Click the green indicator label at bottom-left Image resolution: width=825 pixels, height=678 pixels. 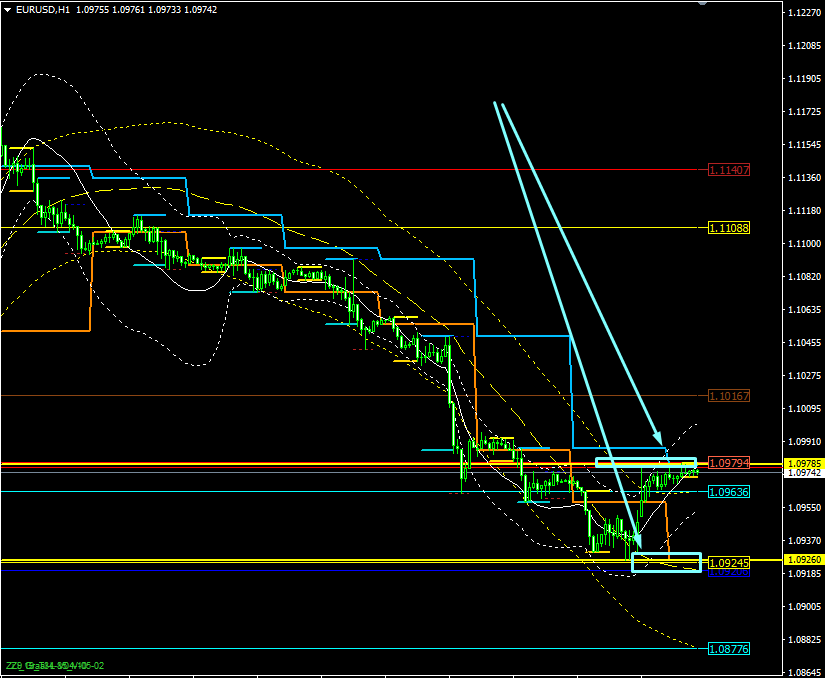click(55, 666)
